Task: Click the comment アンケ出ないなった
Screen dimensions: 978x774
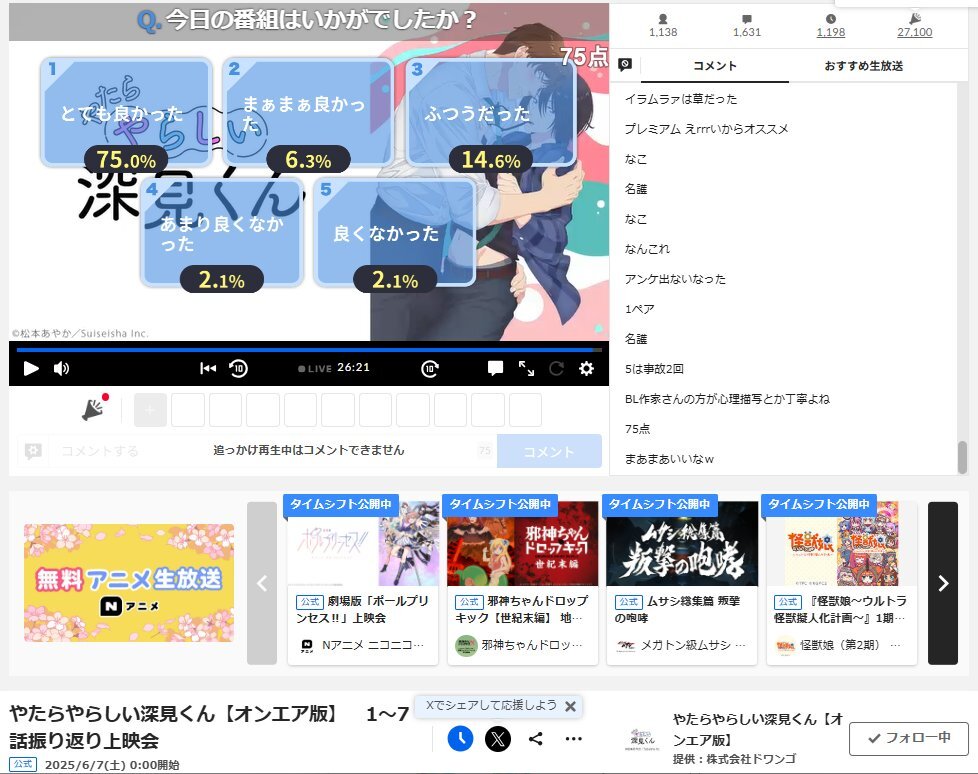Action: click(675, 279)
